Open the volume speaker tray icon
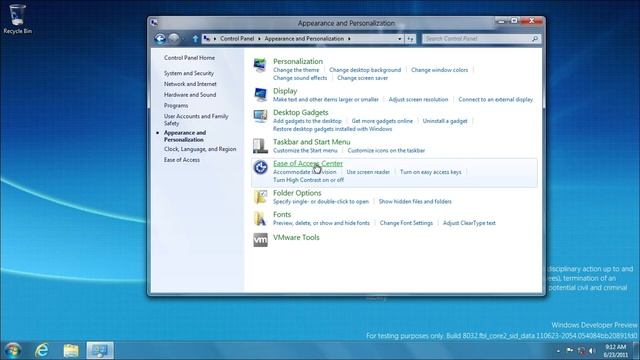640x360 pixels. click(592, 351)
